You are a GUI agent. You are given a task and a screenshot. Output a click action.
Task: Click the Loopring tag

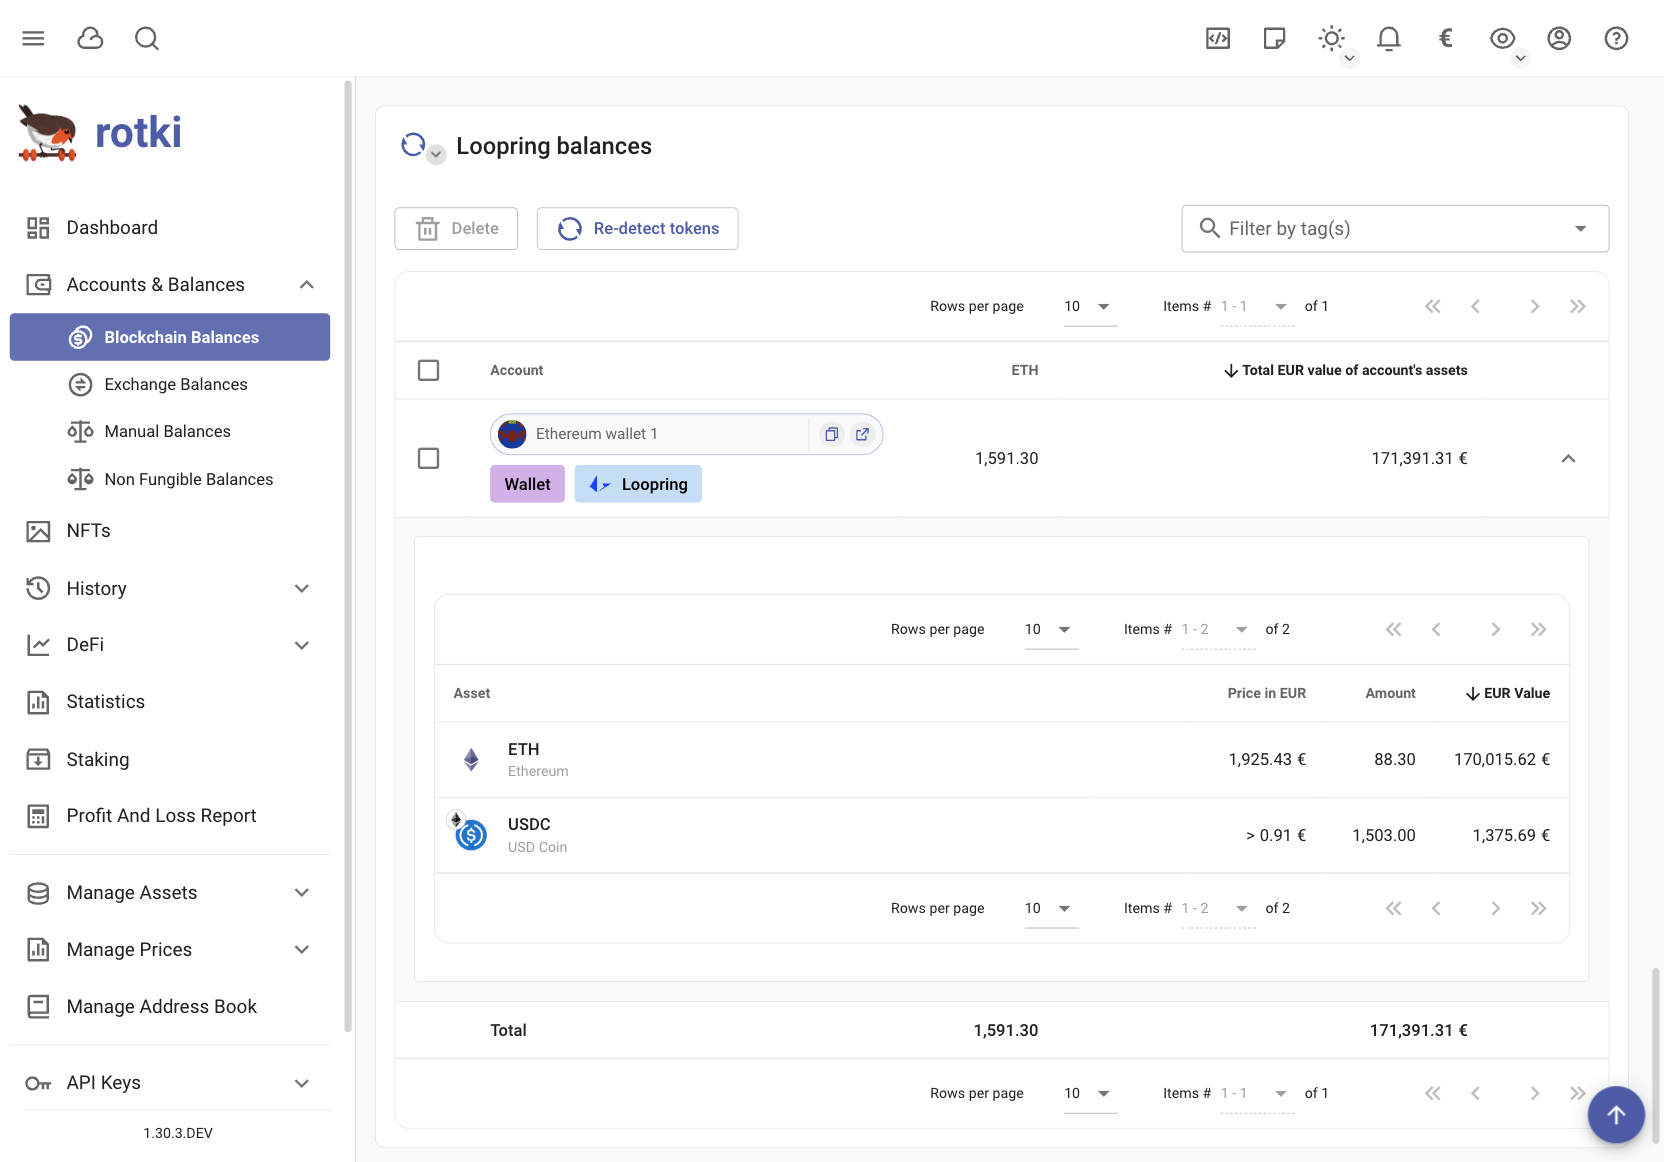638,484
